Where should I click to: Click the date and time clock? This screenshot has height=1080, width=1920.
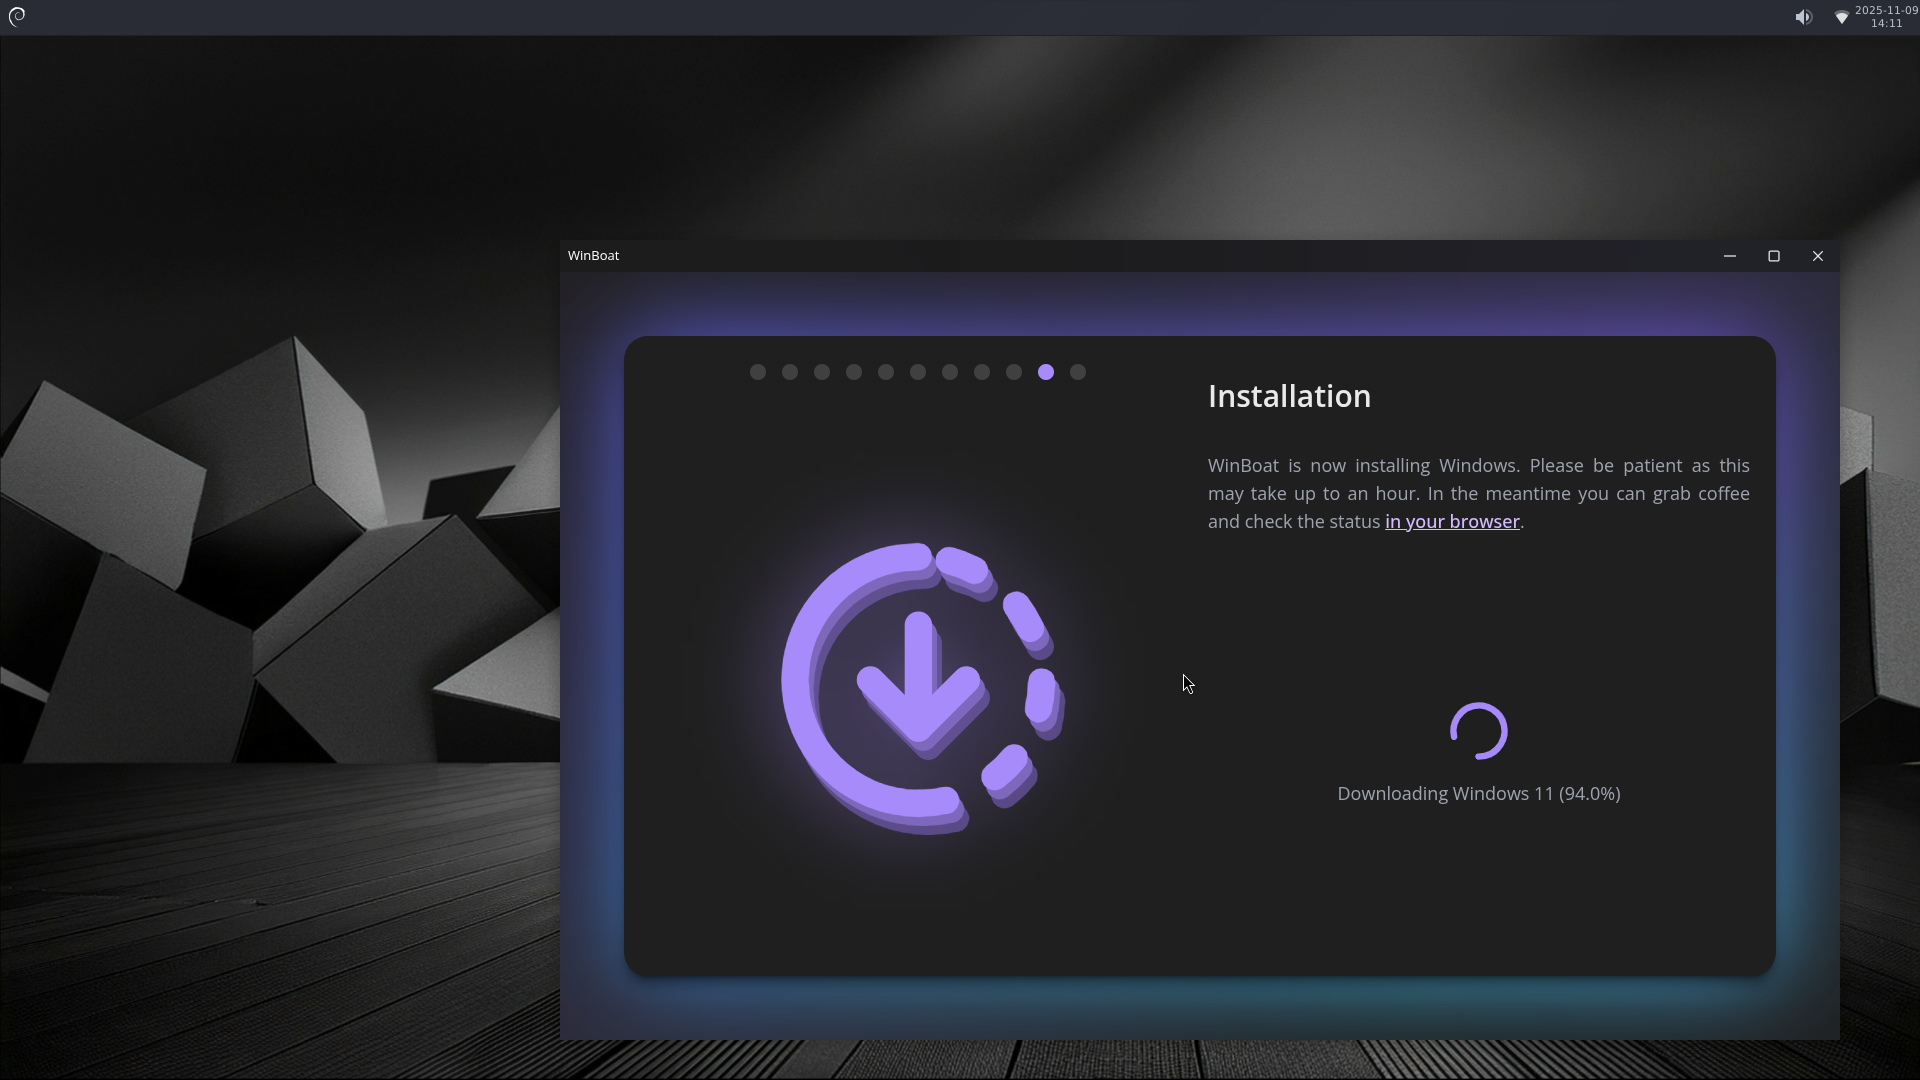tap(1886, 17)
